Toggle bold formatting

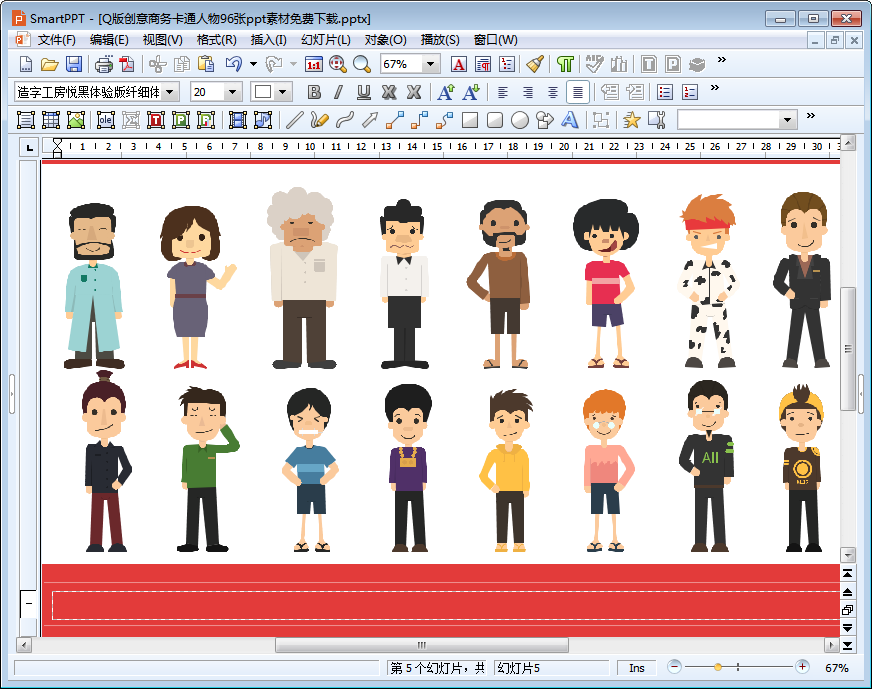[314, 92]
